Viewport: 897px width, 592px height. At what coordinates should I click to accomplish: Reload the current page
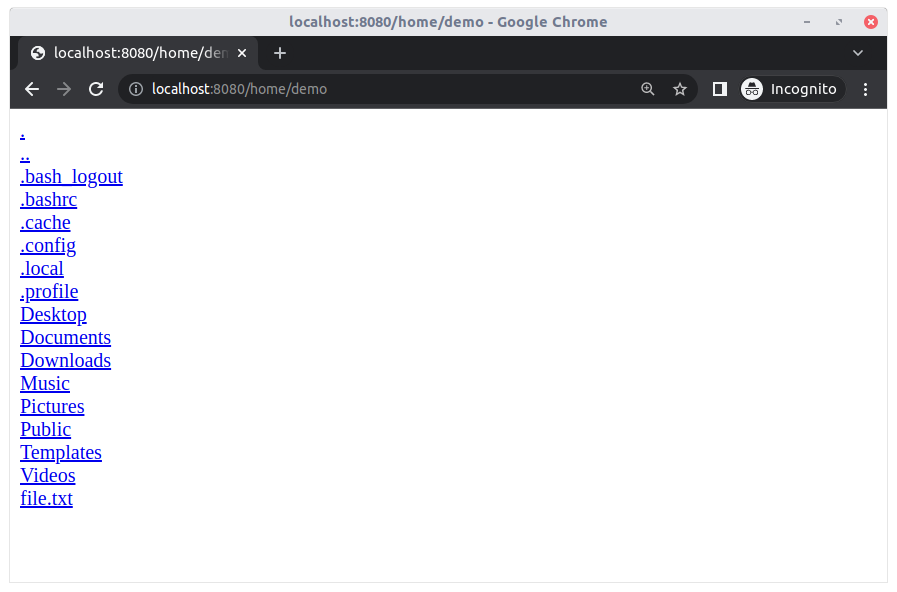tap(95, 89)
